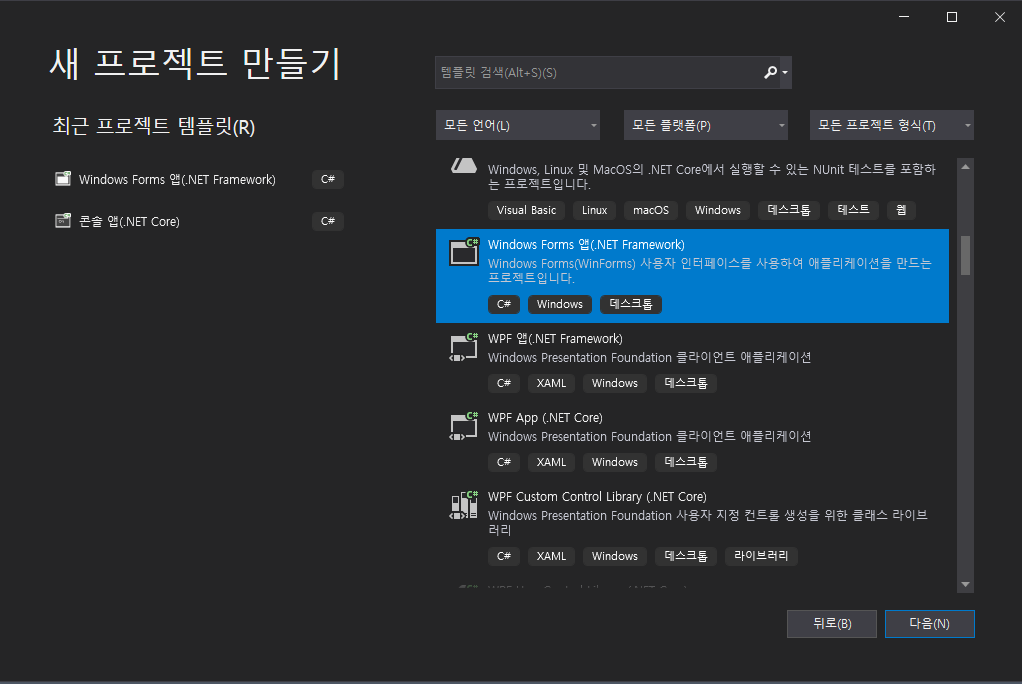Open the 모든 프로젝트 형식 type filter dropdown

pyautogui.click(x=892, y=125)
